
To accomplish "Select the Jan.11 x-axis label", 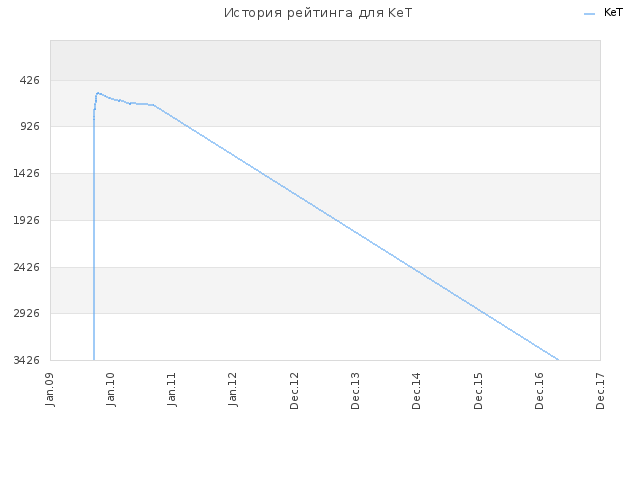I will [x=172, y=389].
